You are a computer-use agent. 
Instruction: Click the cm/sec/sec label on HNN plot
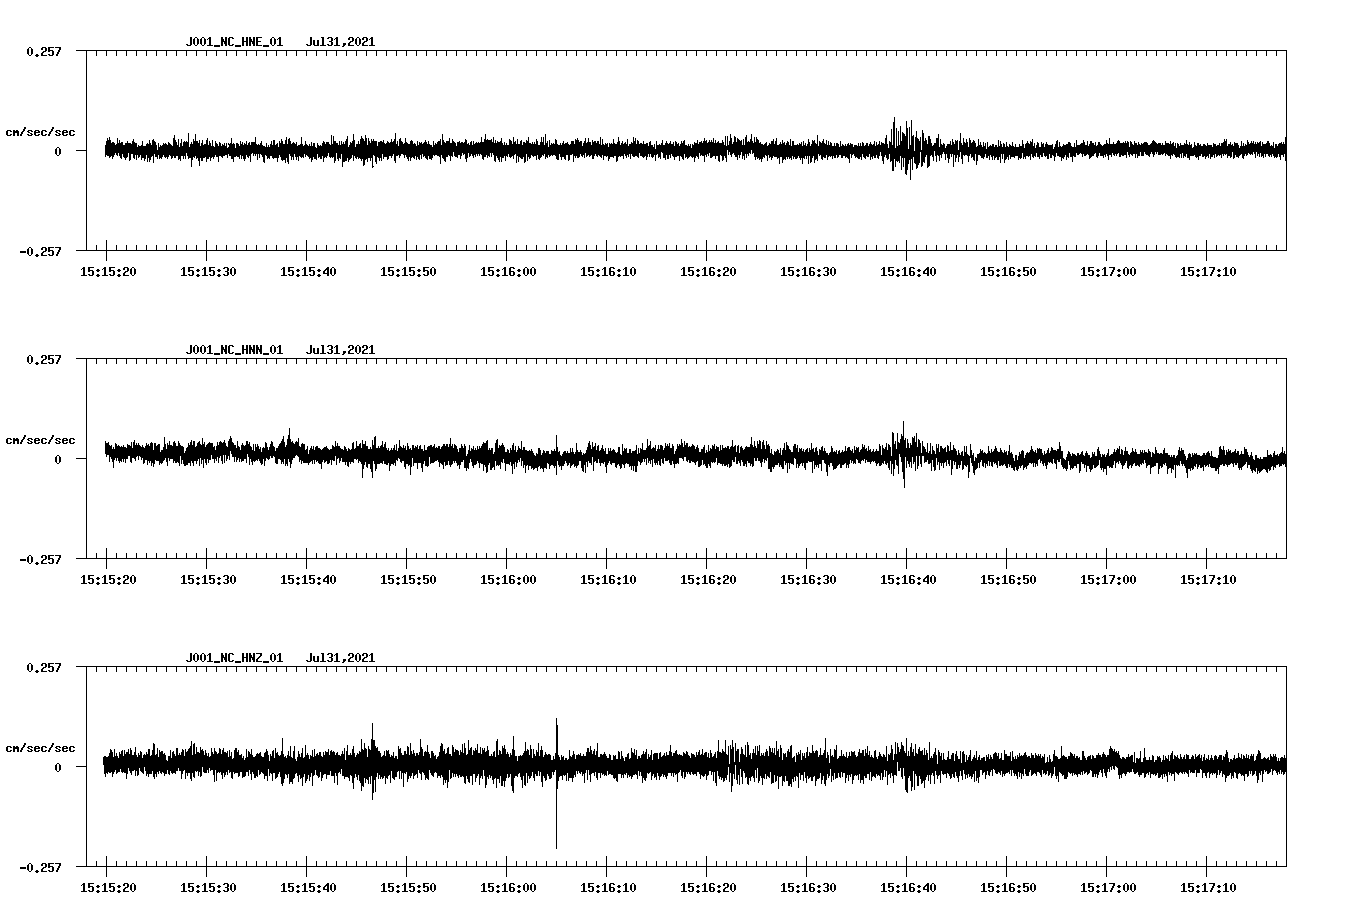[41, 439]
